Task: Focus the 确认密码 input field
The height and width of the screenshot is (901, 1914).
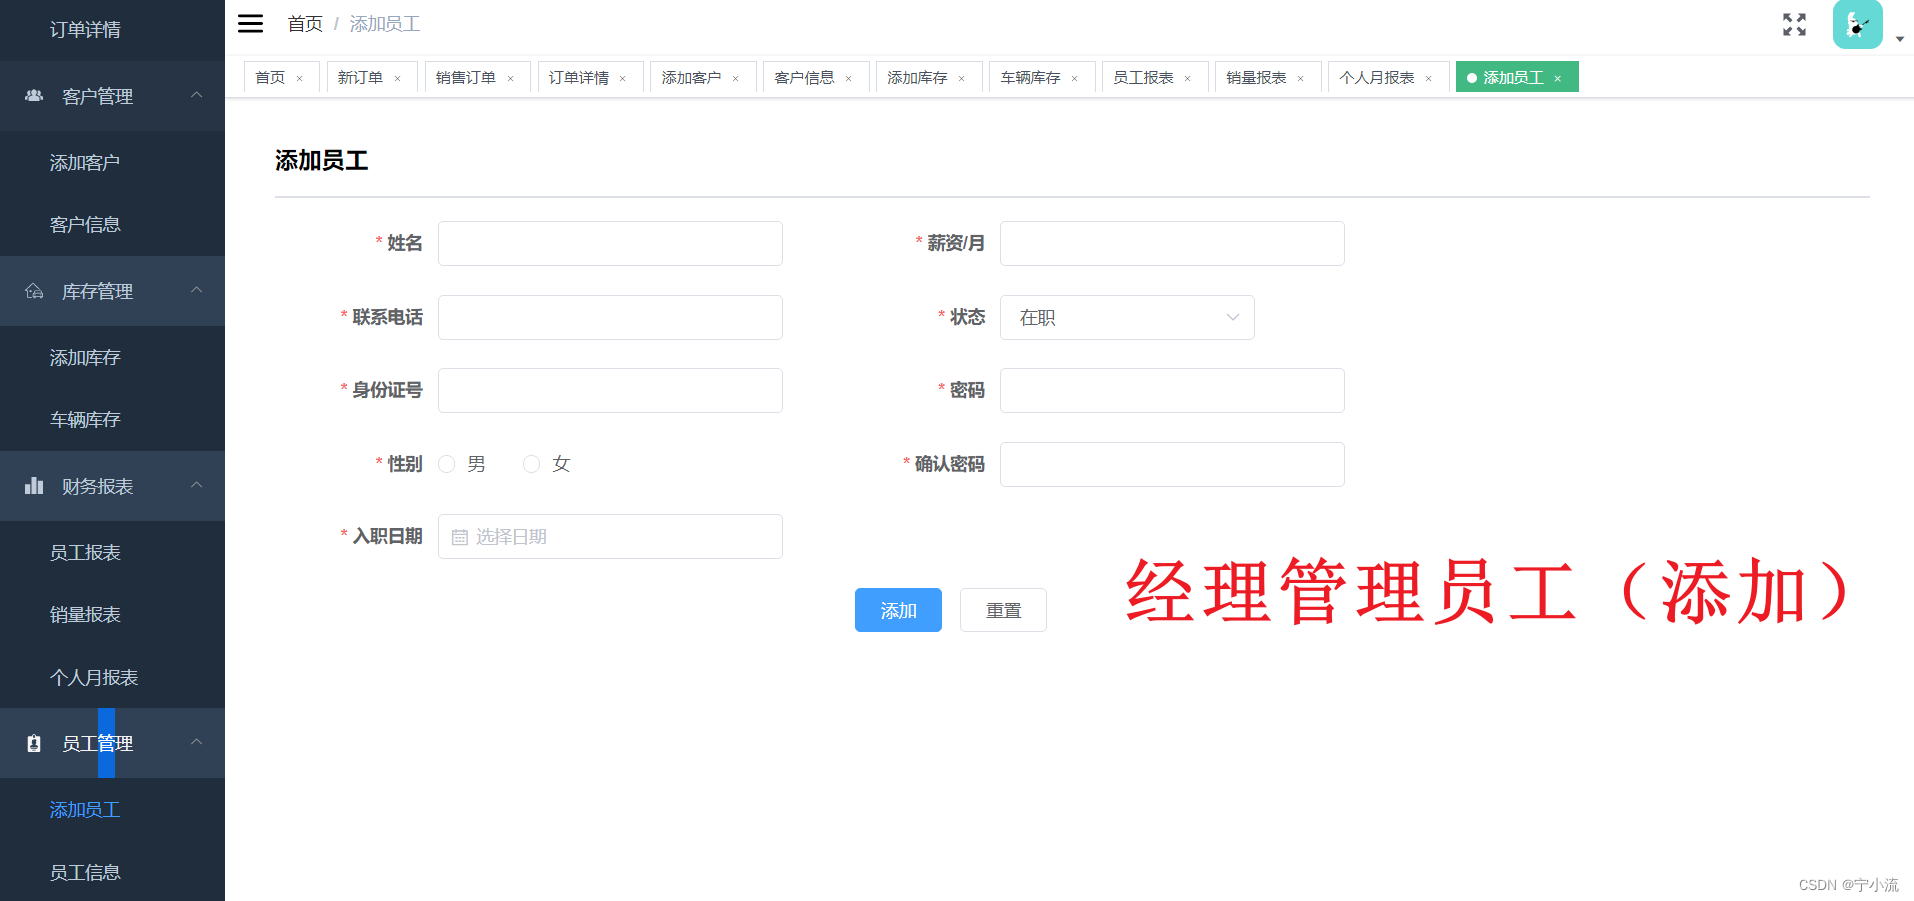Action: [1172, 464]
